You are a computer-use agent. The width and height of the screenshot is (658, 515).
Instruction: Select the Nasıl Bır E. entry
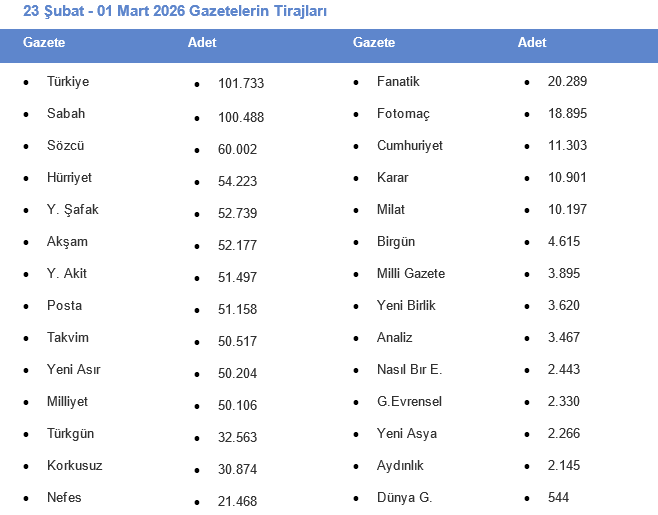(x=409, y=370)
